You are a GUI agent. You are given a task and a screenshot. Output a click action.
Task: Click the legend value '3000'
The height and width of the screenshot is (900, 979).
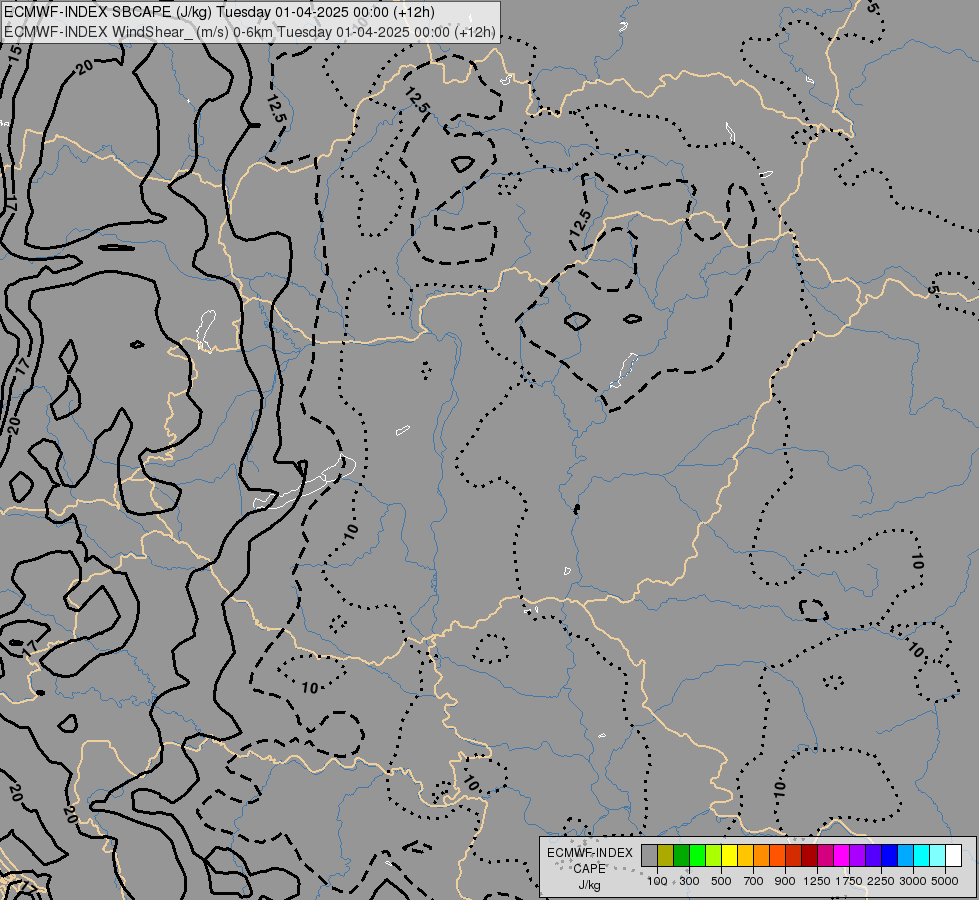point(913,881)
